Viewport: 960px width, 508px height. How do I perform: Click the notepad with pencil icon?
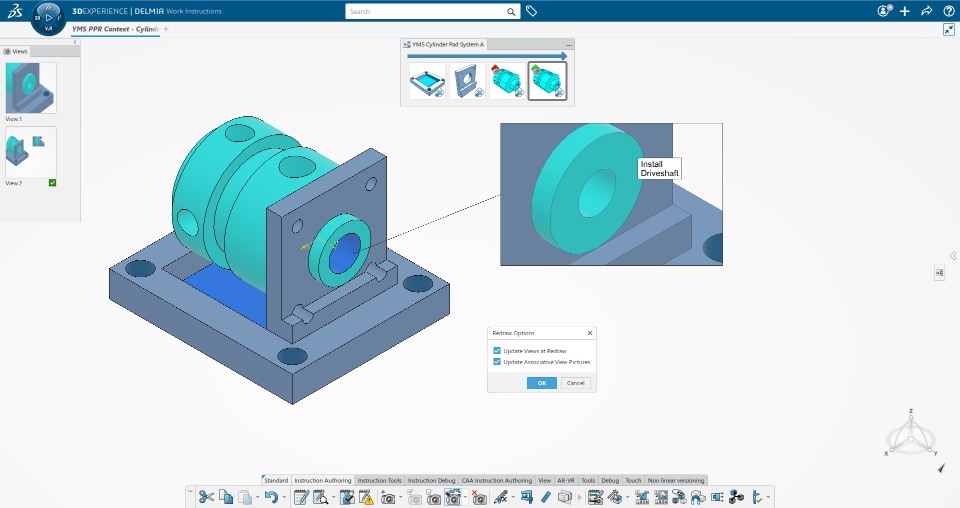coord(301,497)
